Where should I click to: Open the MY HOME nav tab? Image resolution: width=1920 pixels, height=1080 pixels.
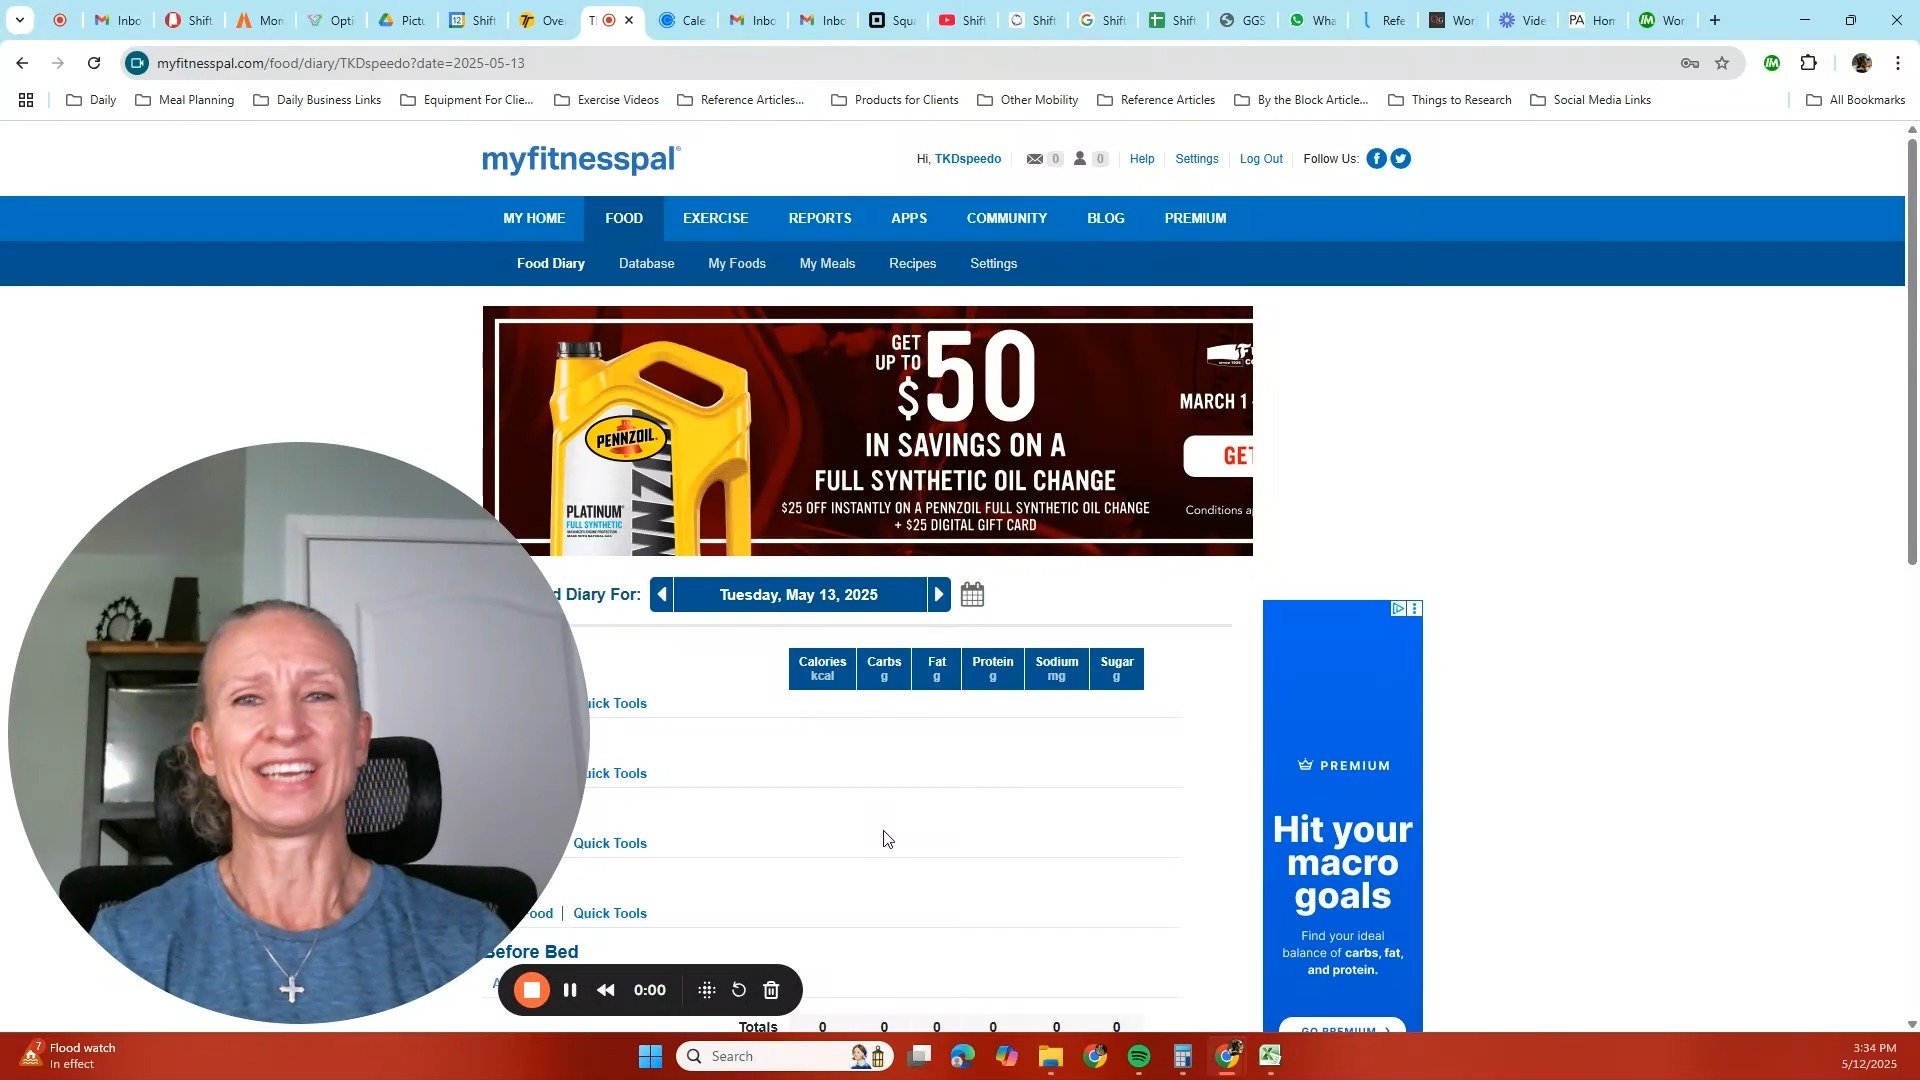(x=534, y=218)
